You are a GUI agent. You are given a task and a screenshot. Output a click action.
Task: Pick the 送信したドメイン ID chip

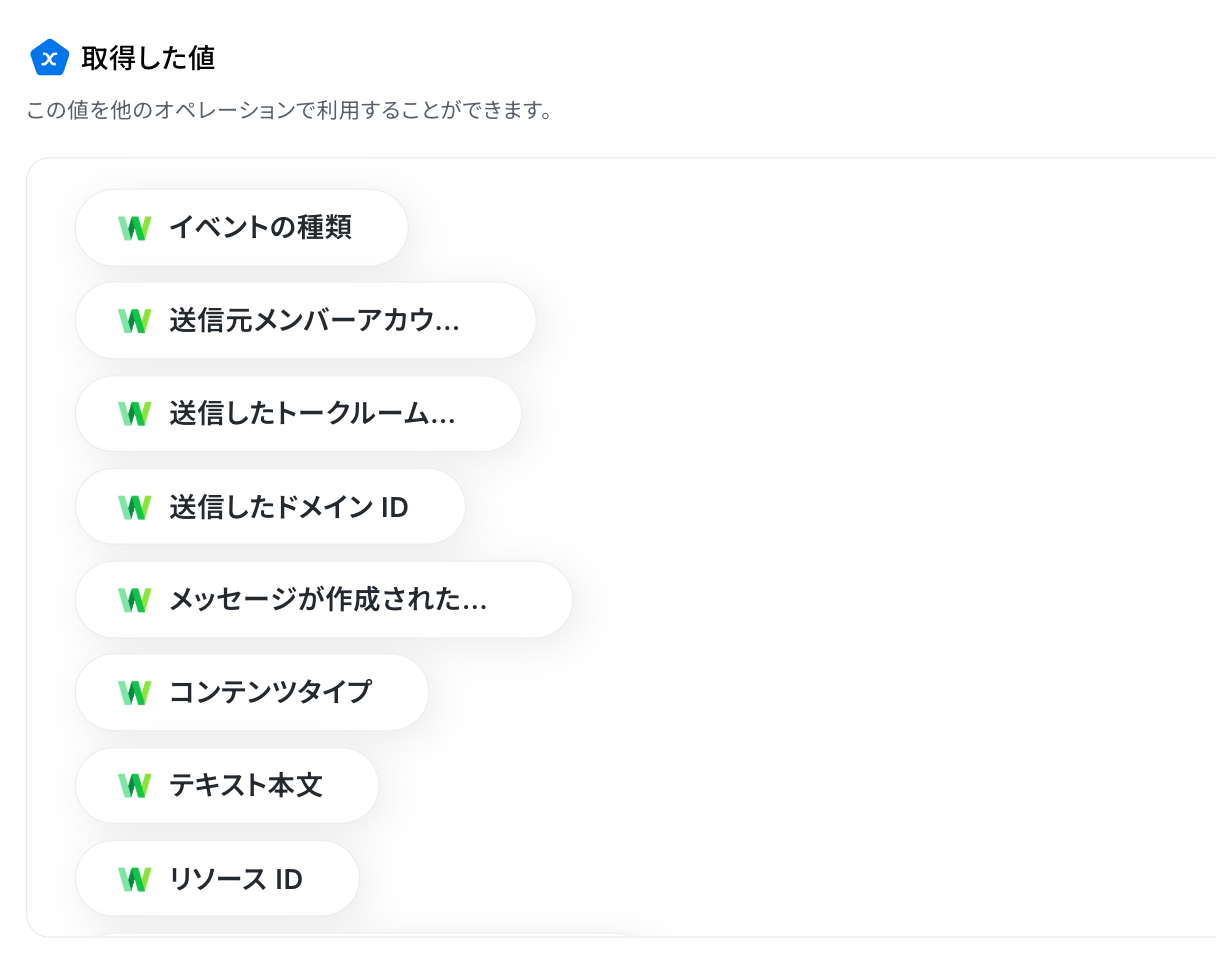coord(271,507)
